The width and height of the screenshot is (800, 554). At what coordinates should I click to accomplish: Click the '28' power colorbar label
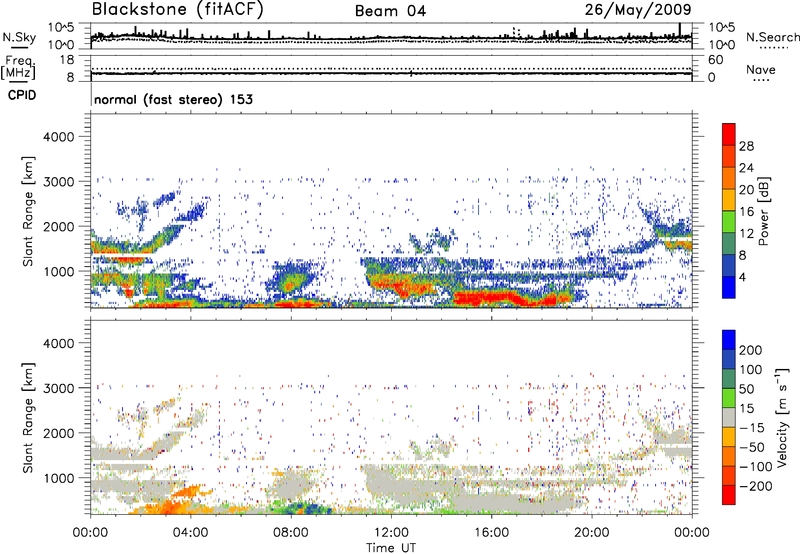pos(746,146)
